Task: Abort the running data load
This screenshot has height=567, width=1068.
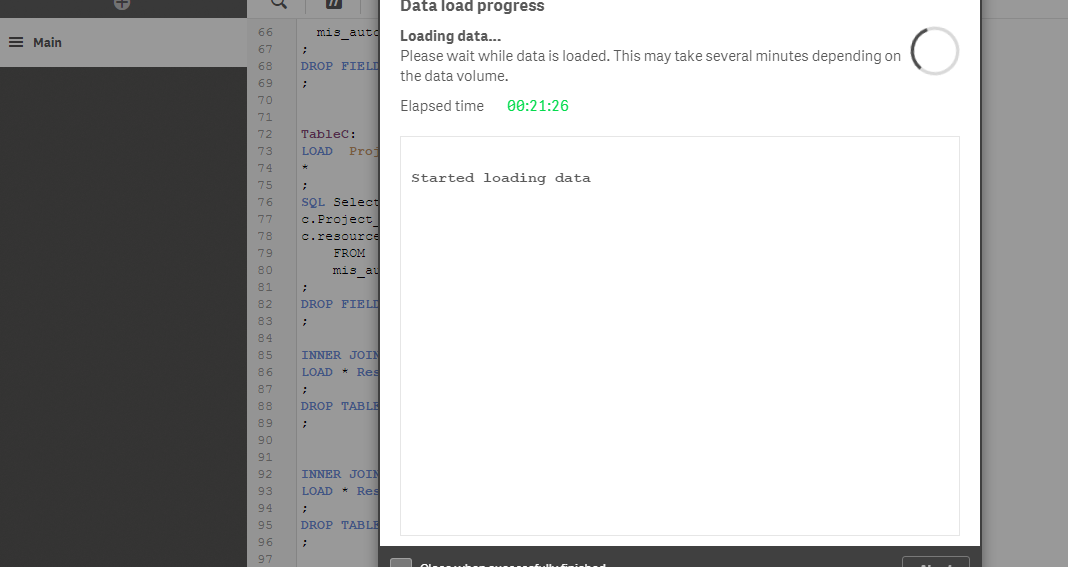Action: click(936, 562)
